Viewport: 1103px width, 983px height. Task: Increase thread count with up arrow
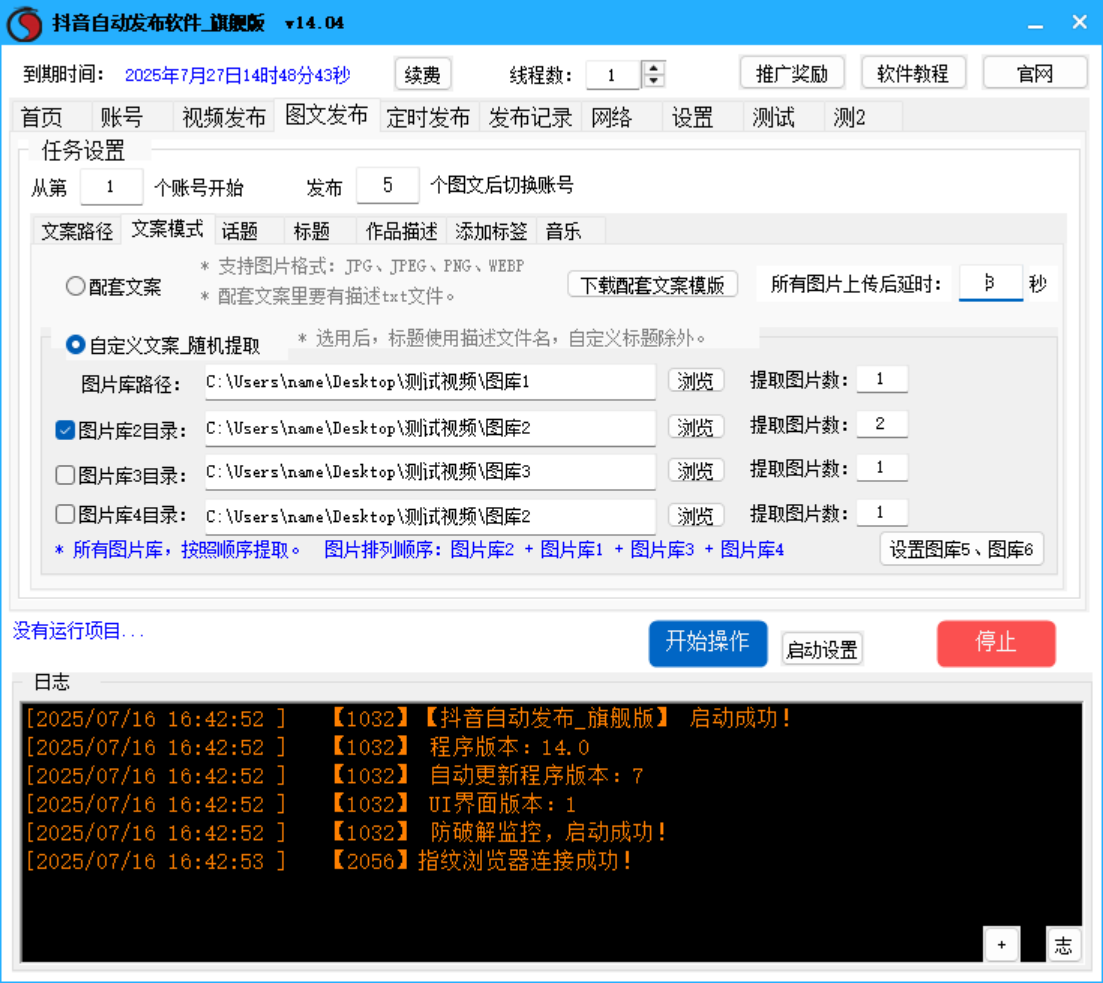pos(653,68)
